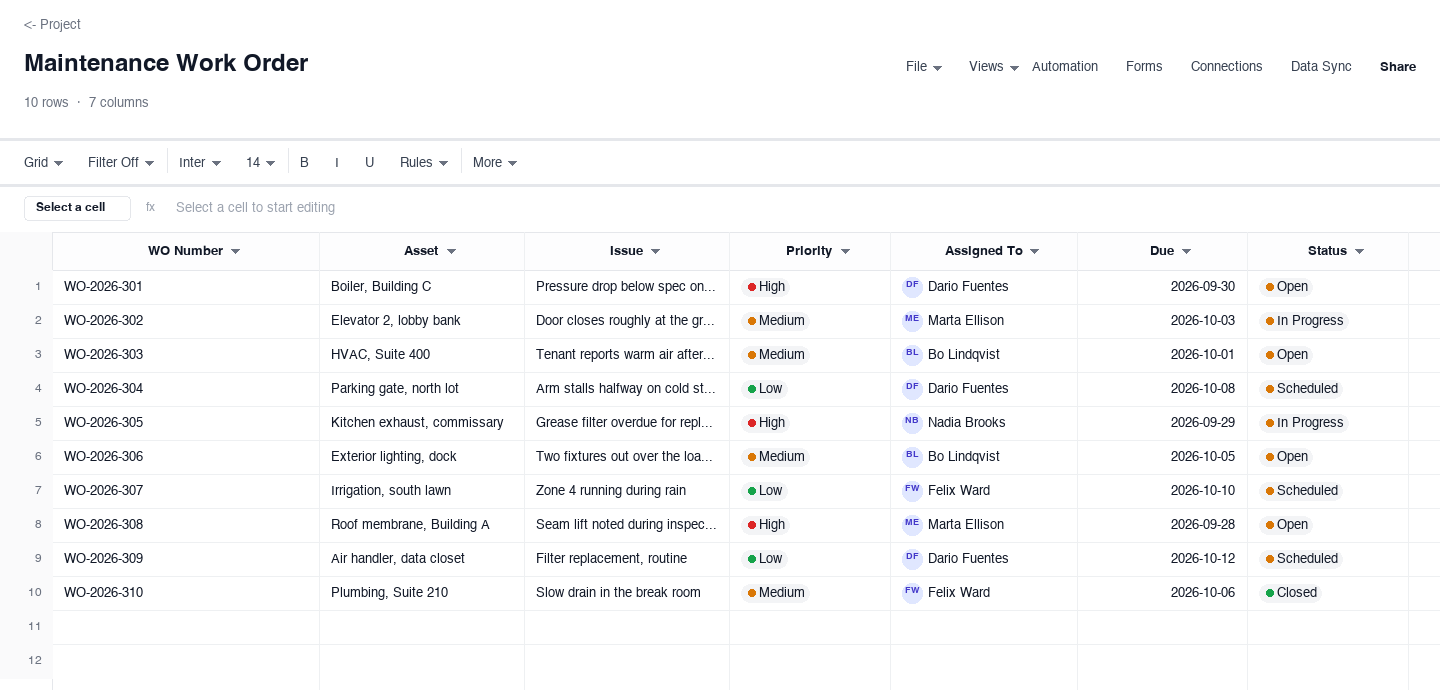
Task: Open the WO Number column dropdown arrow
Action: [236, 252]
